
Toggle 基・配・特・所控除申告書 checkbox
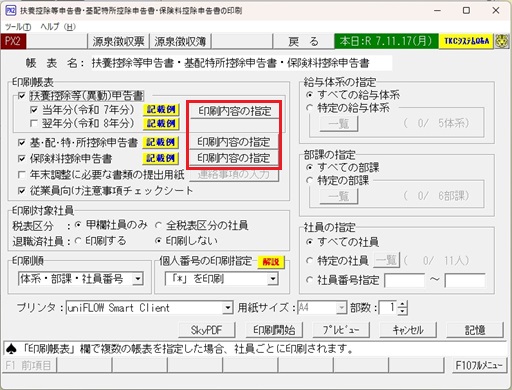pos(22,143)
